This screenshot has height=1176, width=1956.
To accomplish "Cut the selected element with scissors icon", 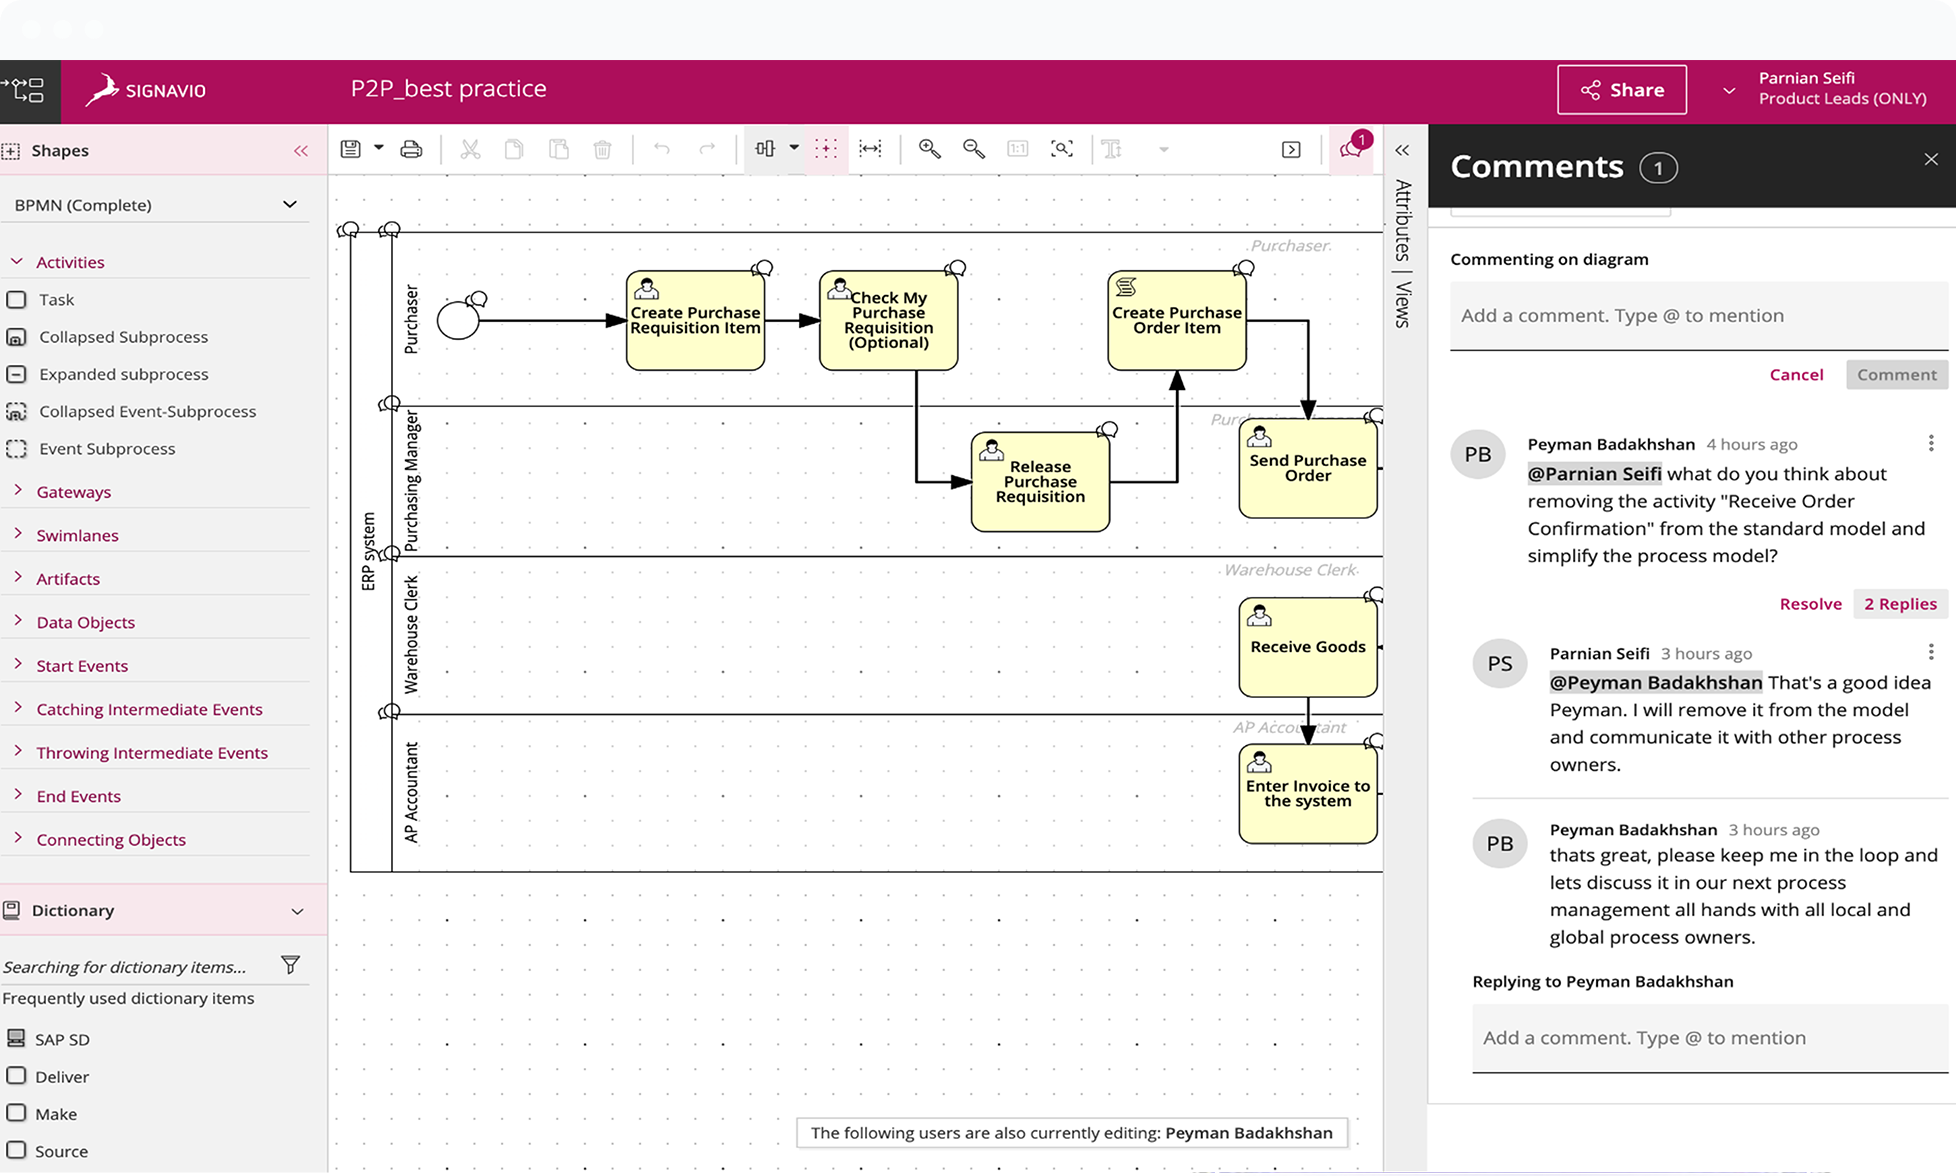I will [x=470, y=148].
